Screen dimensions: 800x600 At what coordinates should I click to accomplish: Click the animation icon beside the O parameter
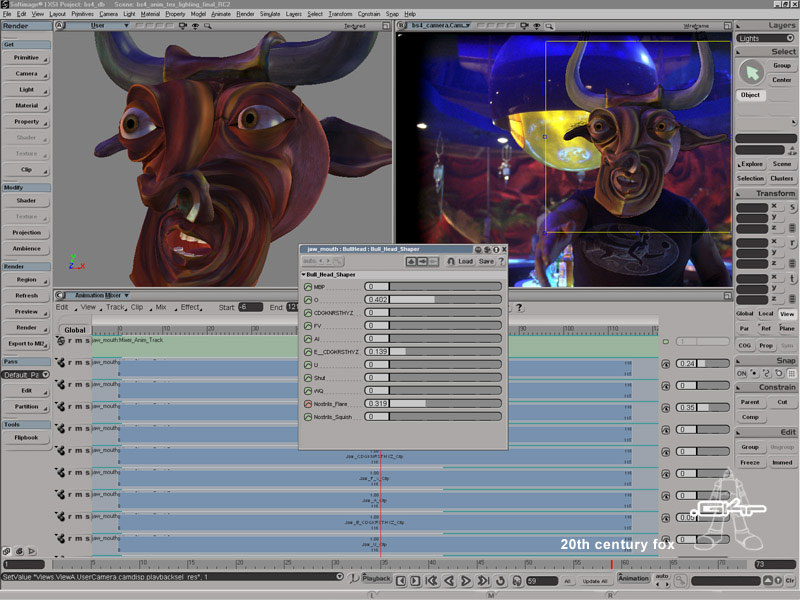click(x=307, y=299)
